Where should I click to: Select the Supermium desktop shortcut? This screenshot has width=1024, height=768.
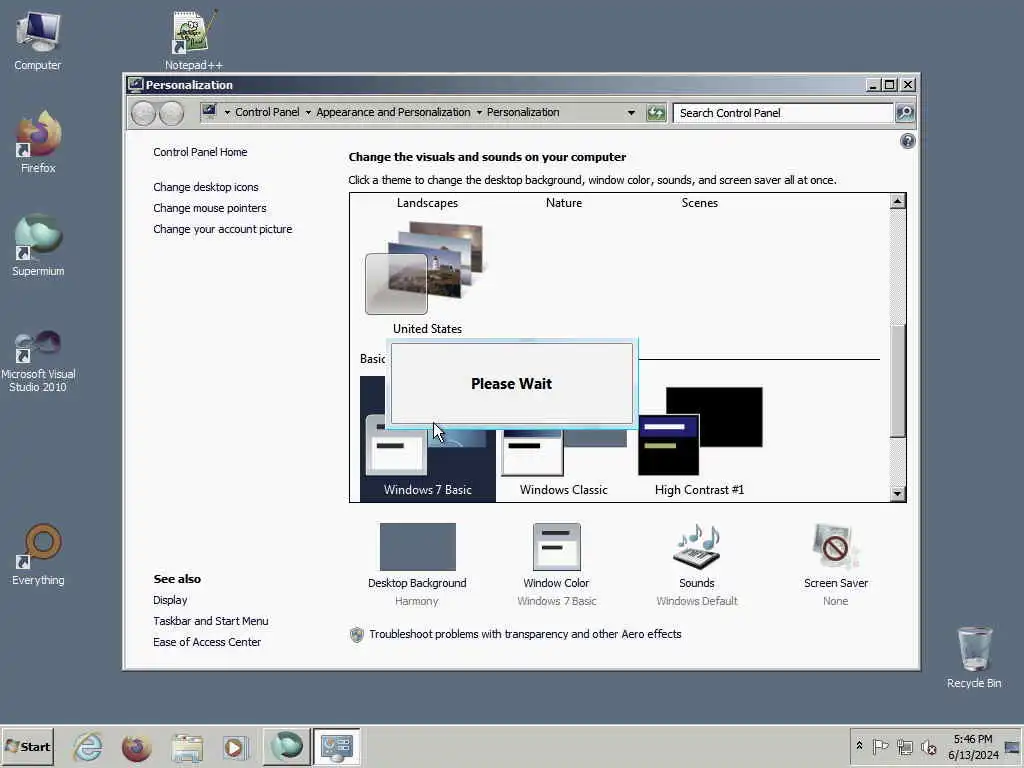click(x=38, y=246)
